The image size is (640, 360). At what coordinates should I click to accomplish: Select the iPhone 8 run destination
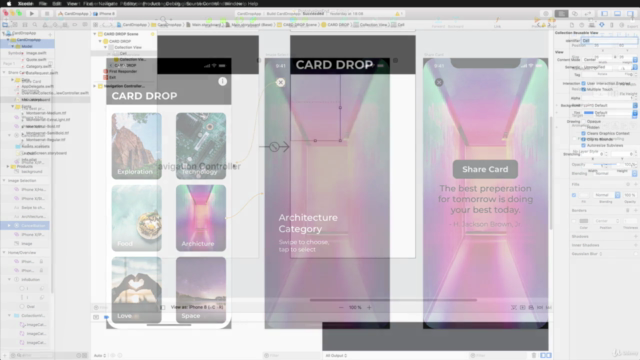[x=104, y=13]
